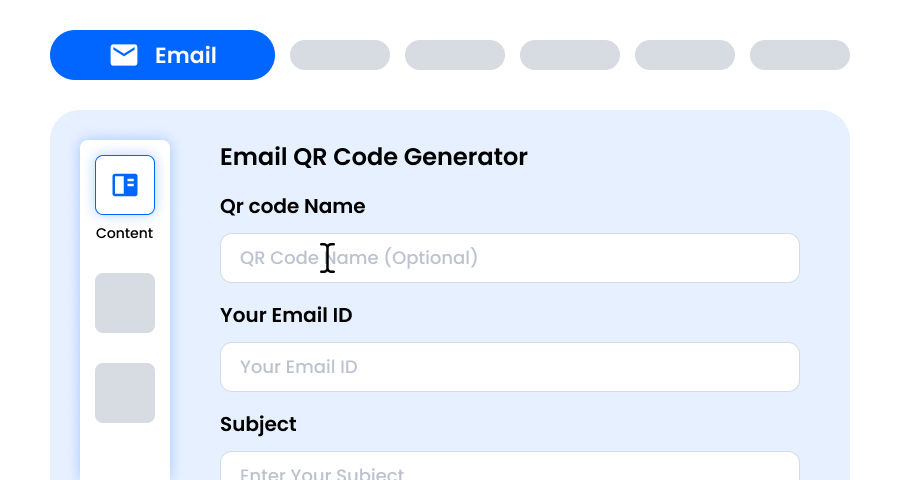Choose the first gray pill after Email
This screenshot has width=900, height=480.
click(340, 55)
